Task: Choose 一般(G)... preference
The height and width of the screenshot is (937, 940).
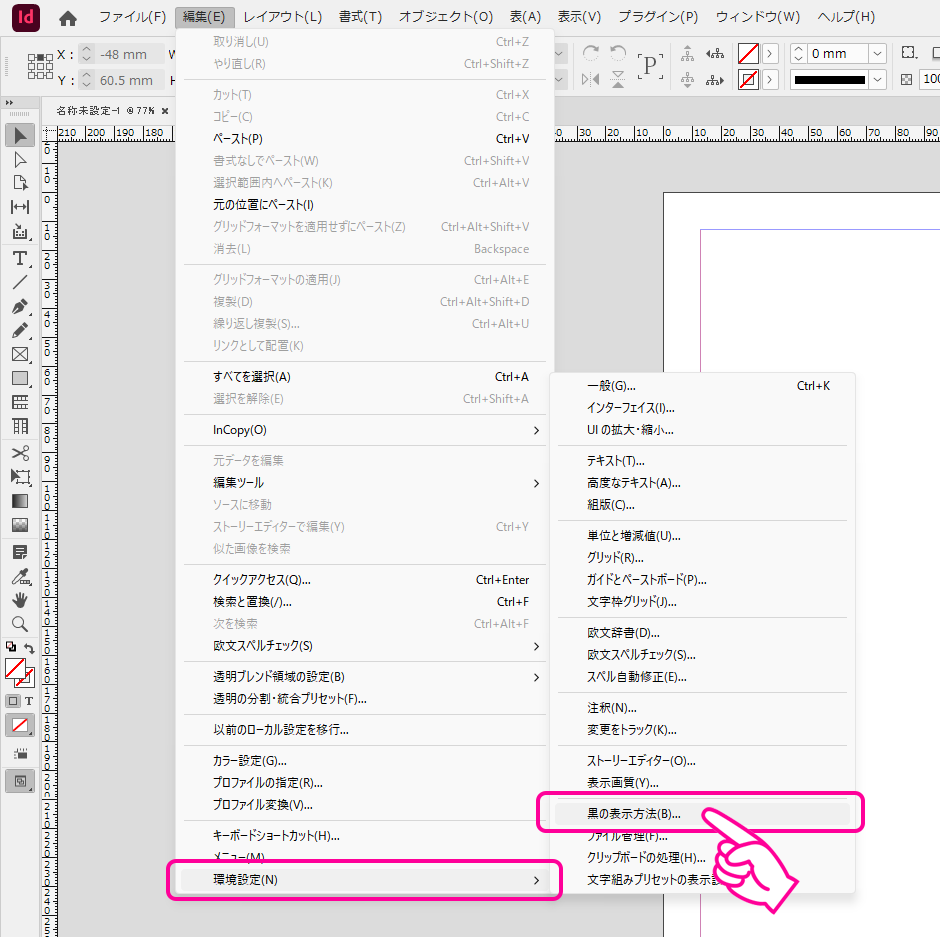Action: pos(702,385)
